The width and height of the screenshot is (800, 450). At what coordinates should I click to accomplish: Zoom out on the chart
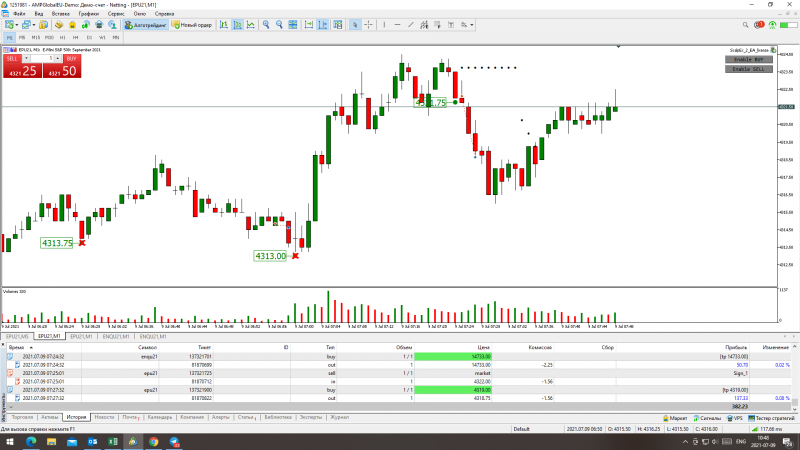point(279,24)
